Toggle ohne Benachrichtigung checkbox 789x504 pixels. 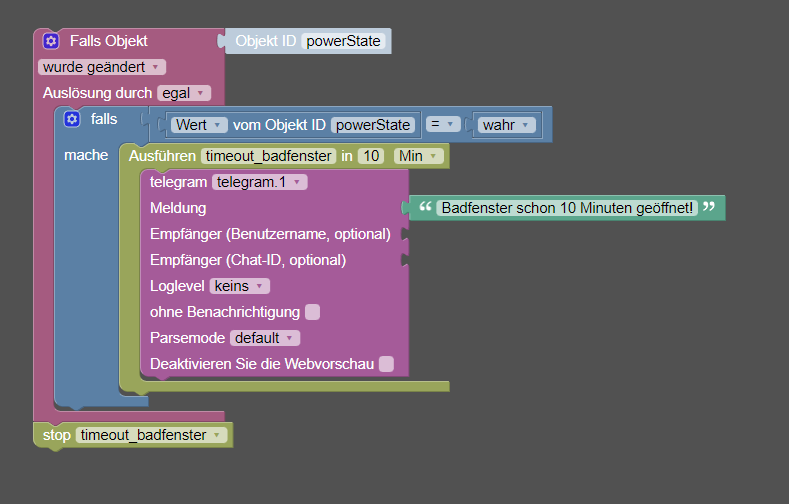(x=312, y=312)
